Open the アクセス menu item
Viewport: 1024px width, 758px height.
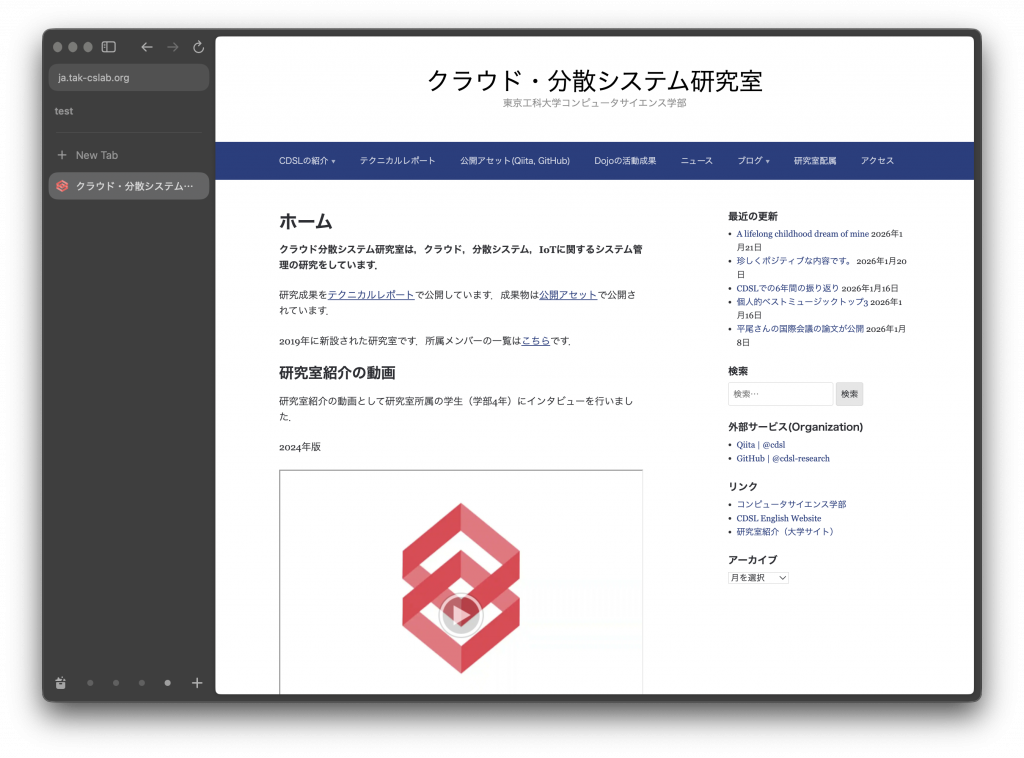click(x=877, y=161)
